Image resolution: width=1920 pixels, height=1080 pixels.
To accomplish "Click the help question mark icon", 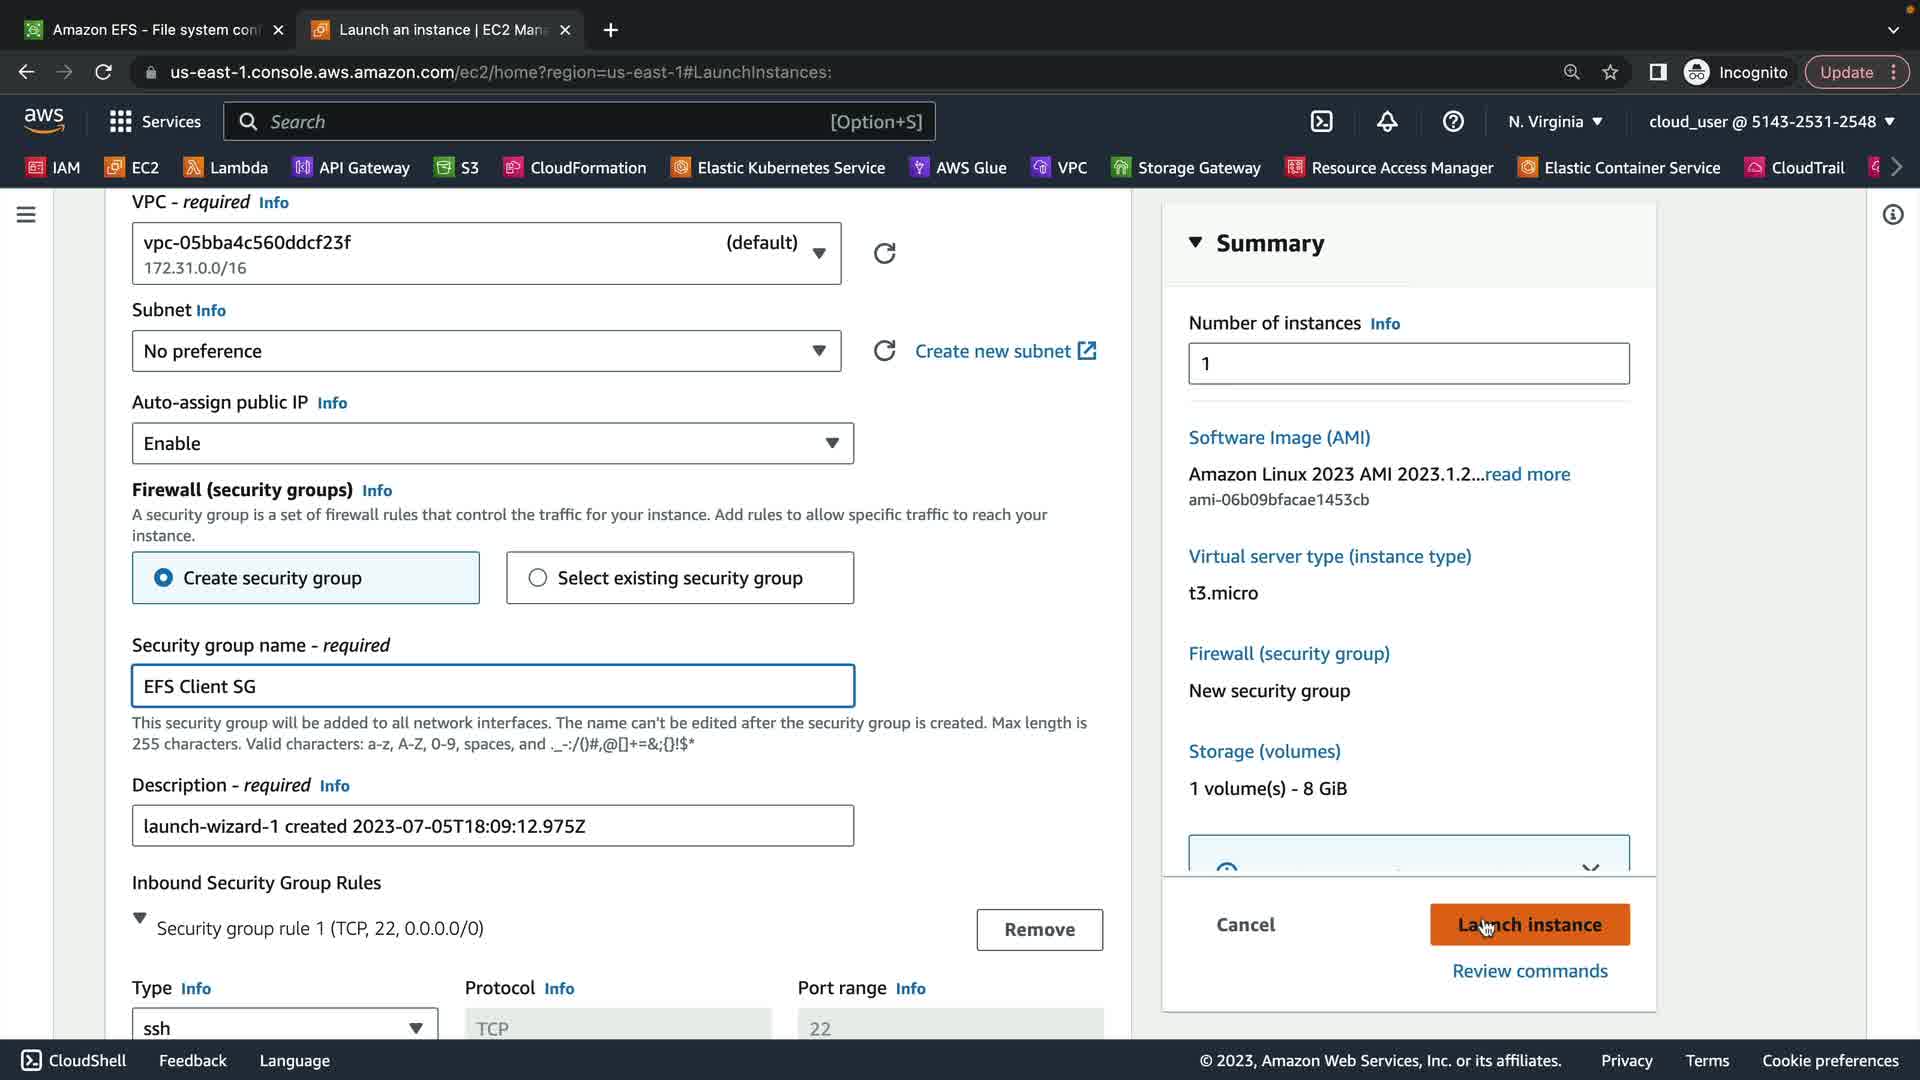I will point(1453,121).
